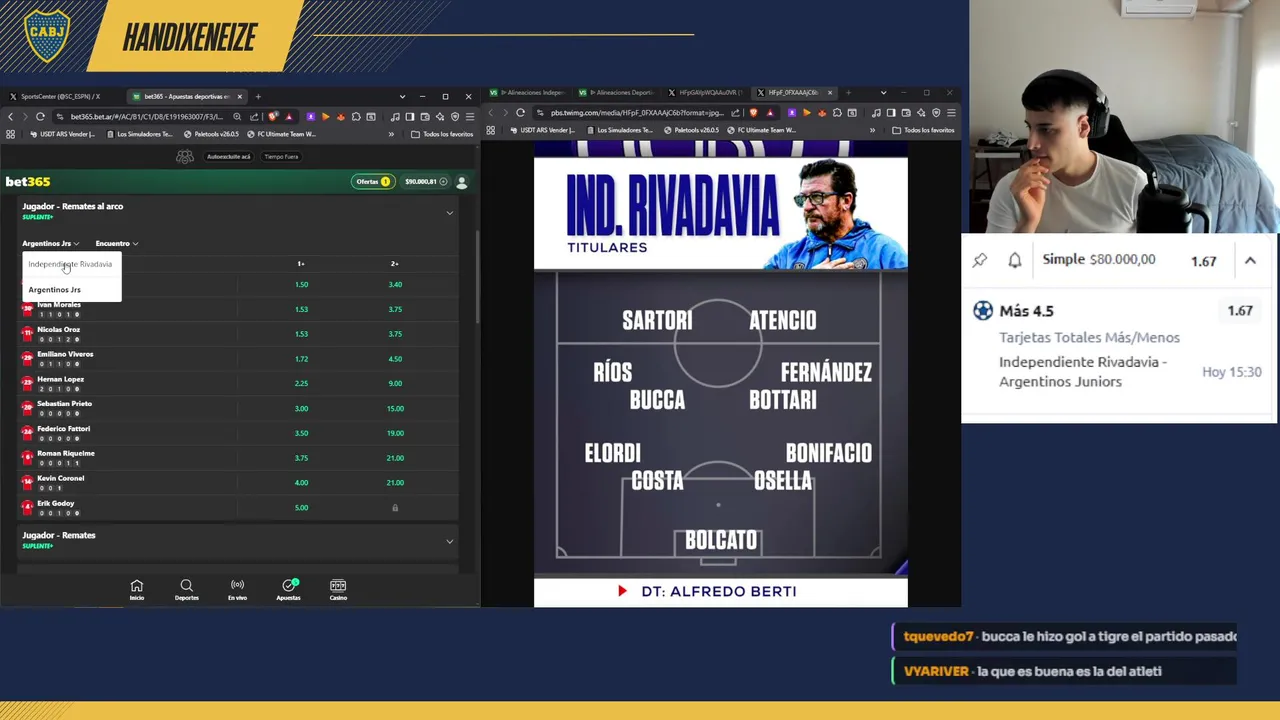Switch to Alineaciones Independiente tab

[526, 93]
